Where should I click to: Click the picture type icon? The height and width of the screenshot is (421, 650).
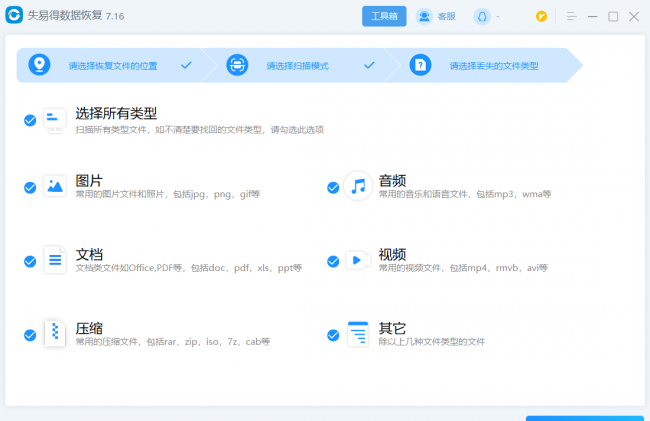(x=55, y=186)
